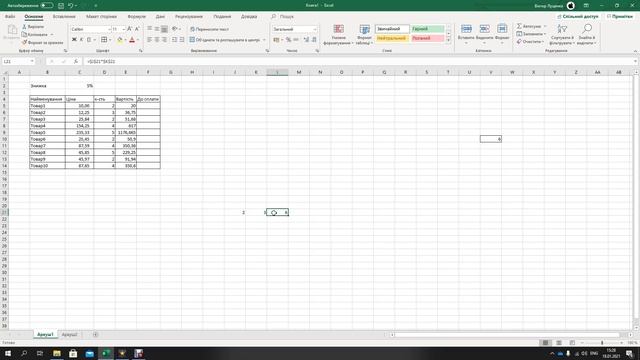Viewport: 640px width, 360px height.
Task: Click the Cut scissors icon
Action: [24, 27]
